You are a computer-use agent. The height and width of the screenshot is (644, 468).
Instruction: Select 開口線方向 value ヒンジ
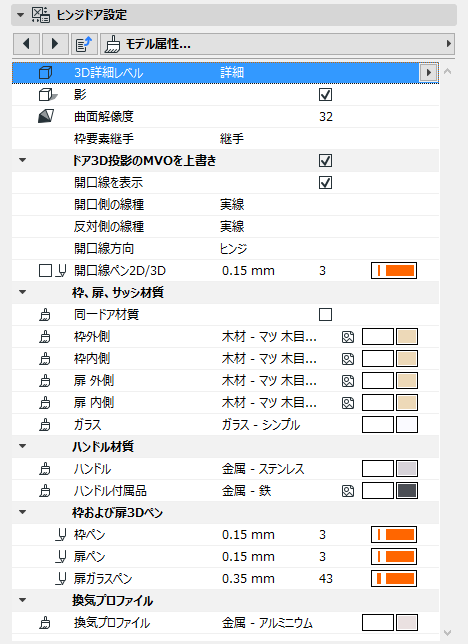click(234, 249)
